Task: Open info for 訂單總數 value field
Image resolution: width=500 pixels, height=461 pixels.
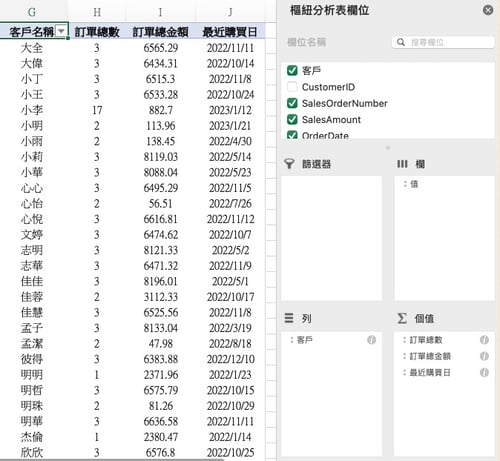Action: pos(484,340)
